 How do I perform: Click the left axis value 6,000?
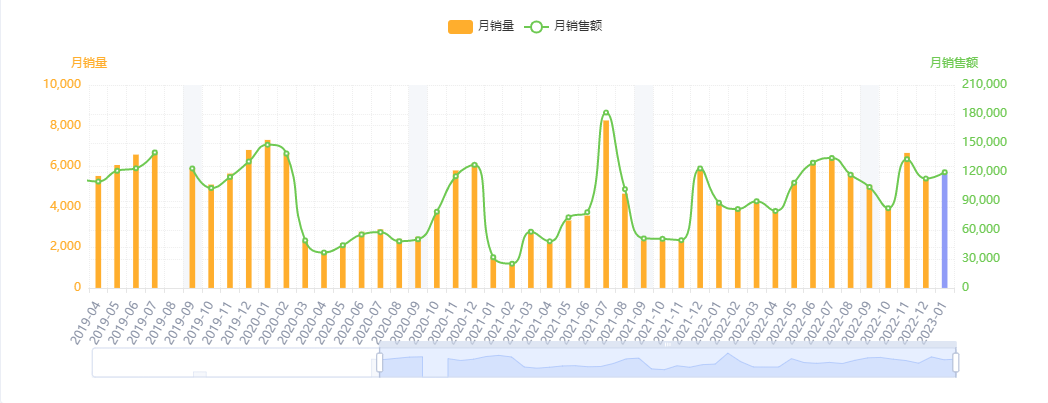(66, 166)
